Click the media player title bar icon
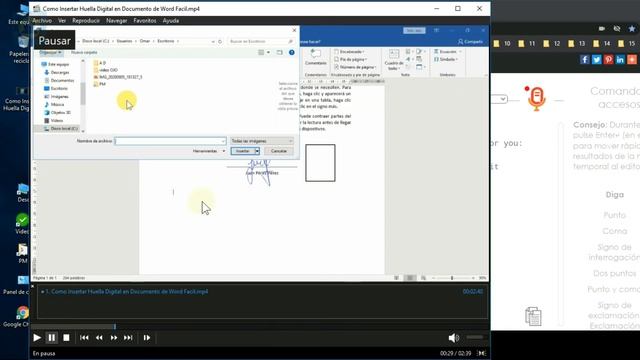 coord(37,9)
